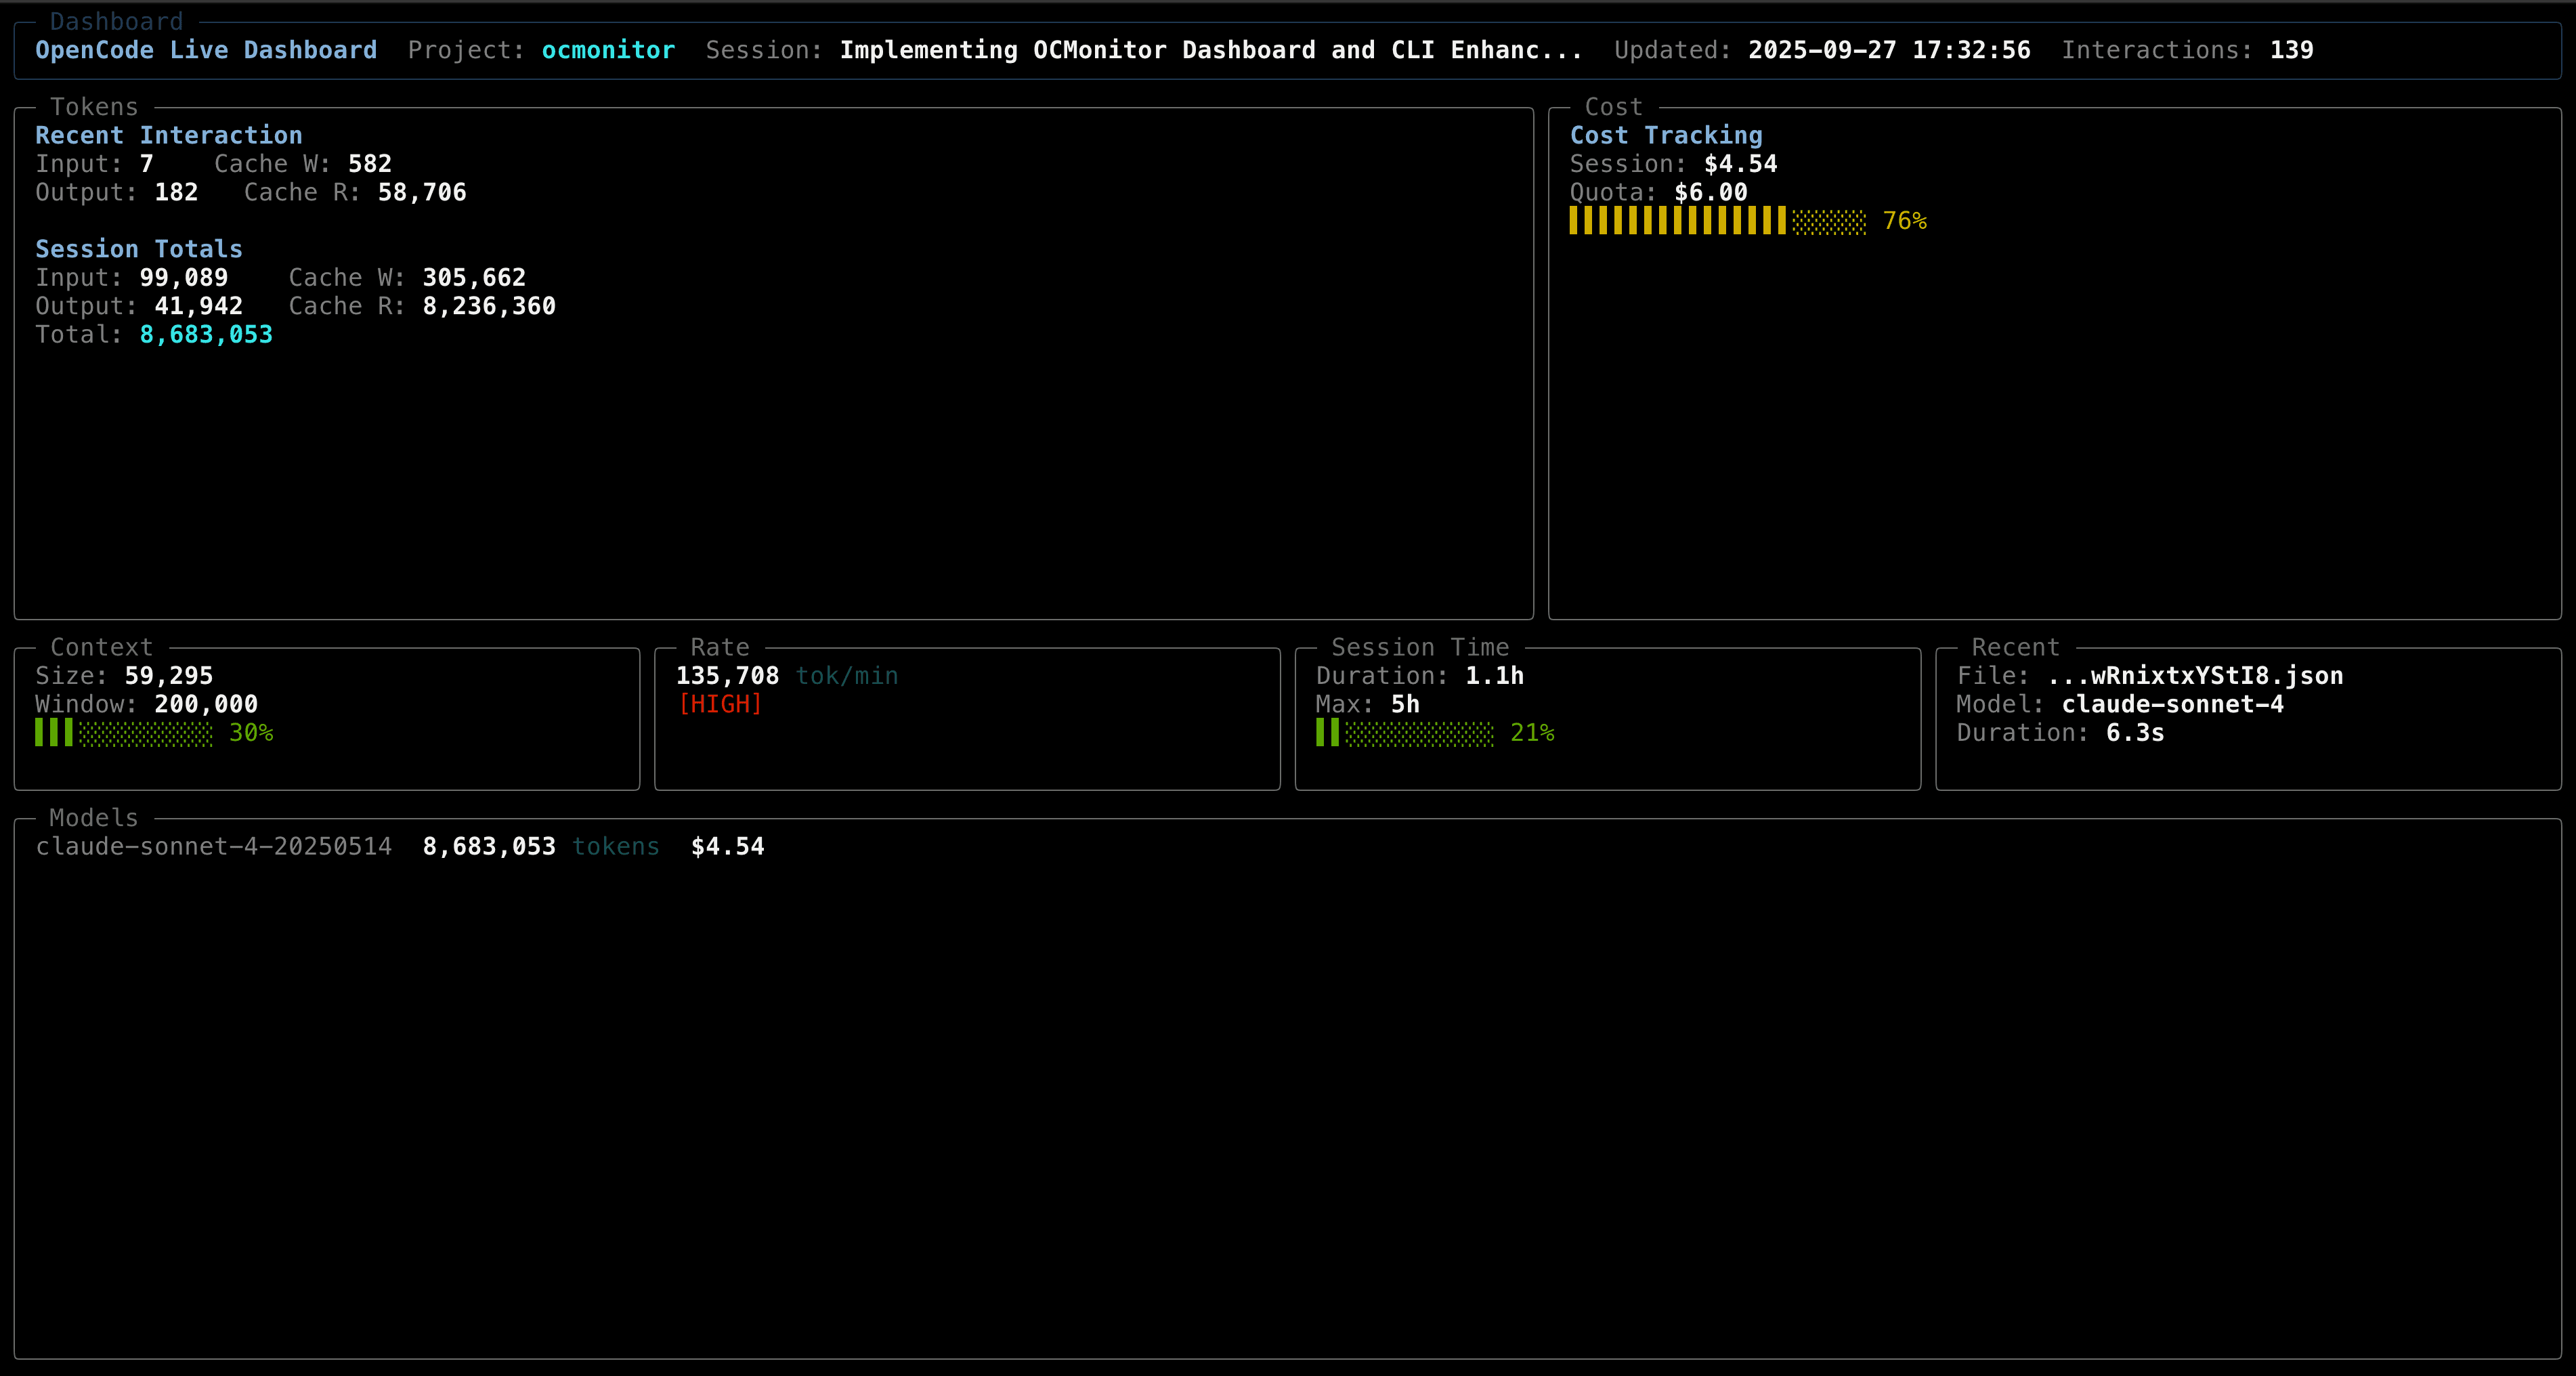This screenshot has width=2576, height=1376.
Task: Click the Updated timestamp 2025-09-27 17:32:56
Action: [1888, 50]
